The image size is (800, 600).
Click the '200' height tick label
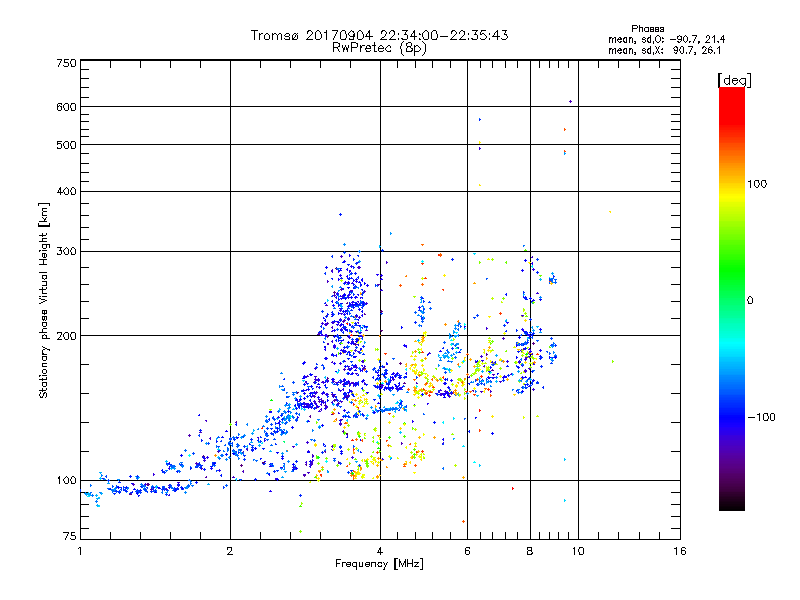66,336
